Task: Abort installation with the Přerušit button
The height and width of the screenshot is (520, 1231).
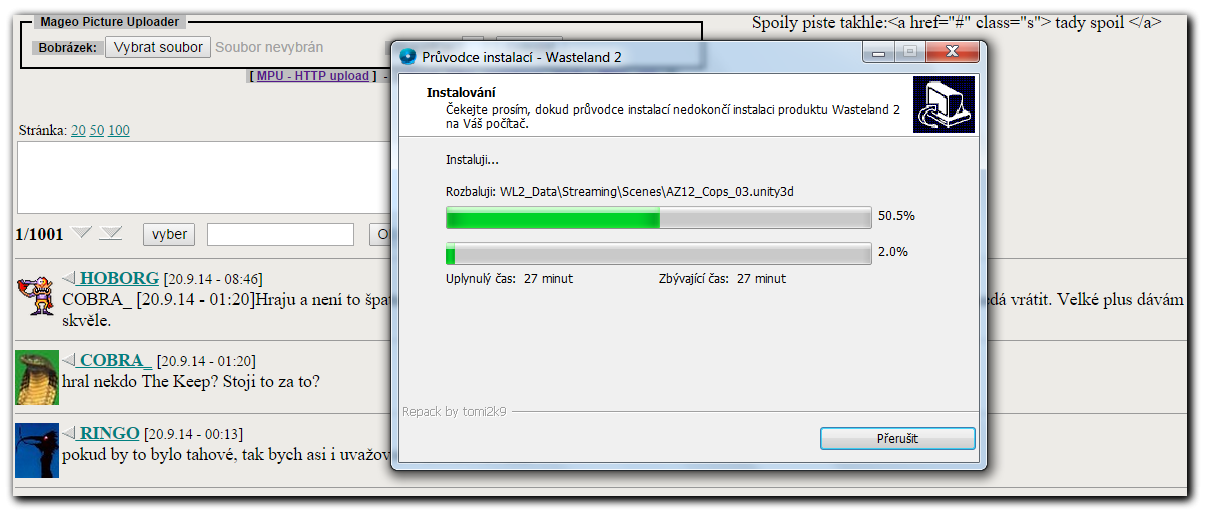Action: [x=897, y=439]
